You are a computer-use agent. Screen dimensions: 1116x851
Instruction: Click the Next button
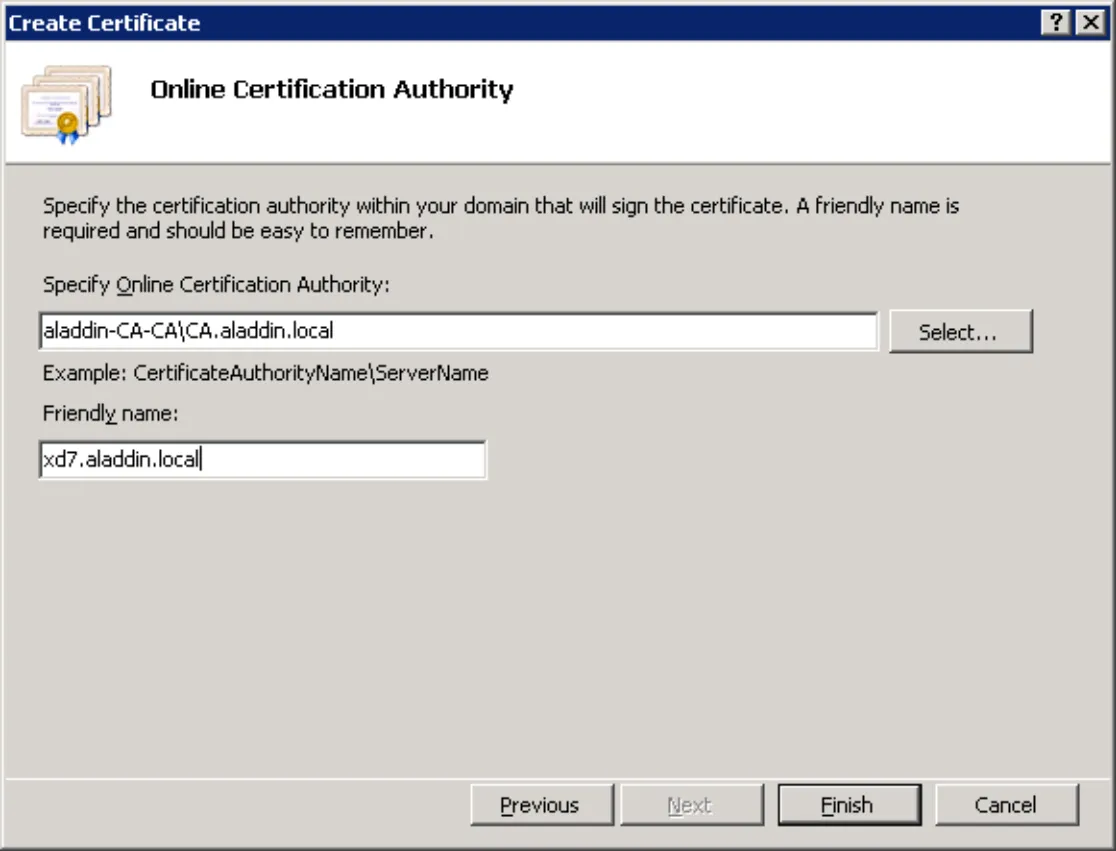point(692,805)
